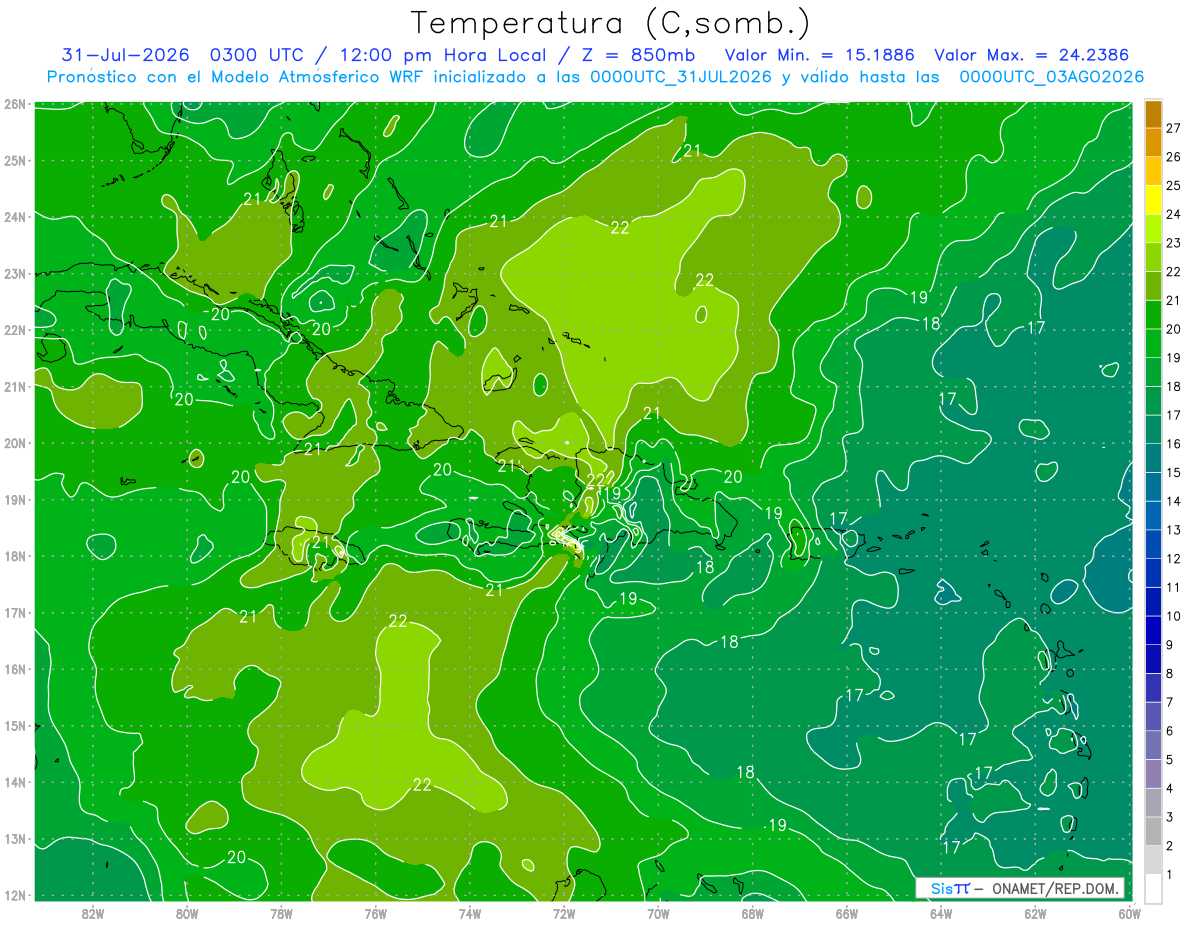
Task: Click the 80W longitude axis label
Action: 187,913
